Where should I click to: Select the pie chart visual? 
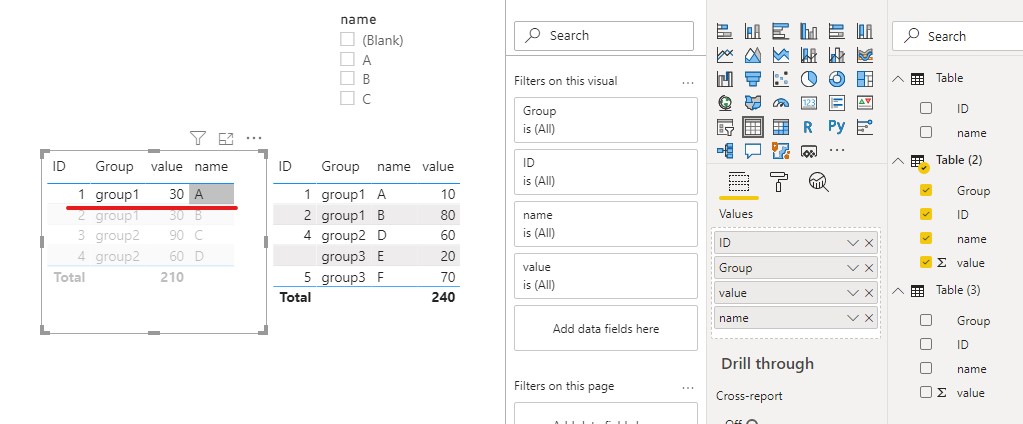pyautogui.click(x=809, y=79)
